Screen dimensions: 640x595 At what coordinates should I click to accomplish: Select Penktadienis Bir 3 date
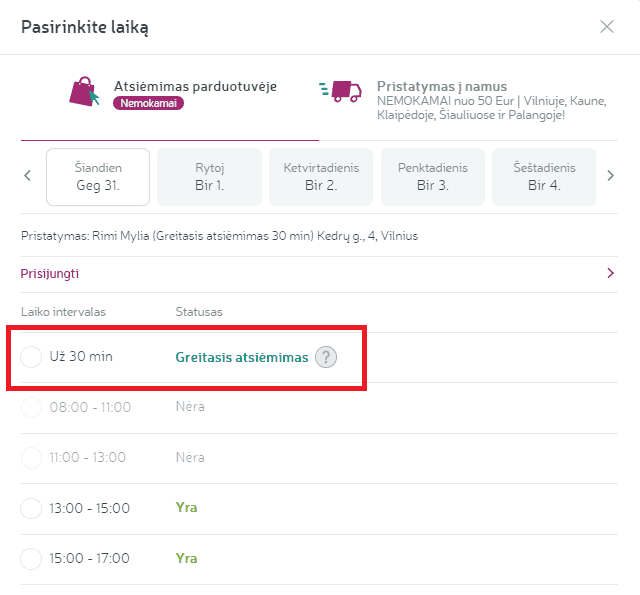pos(432,176)
